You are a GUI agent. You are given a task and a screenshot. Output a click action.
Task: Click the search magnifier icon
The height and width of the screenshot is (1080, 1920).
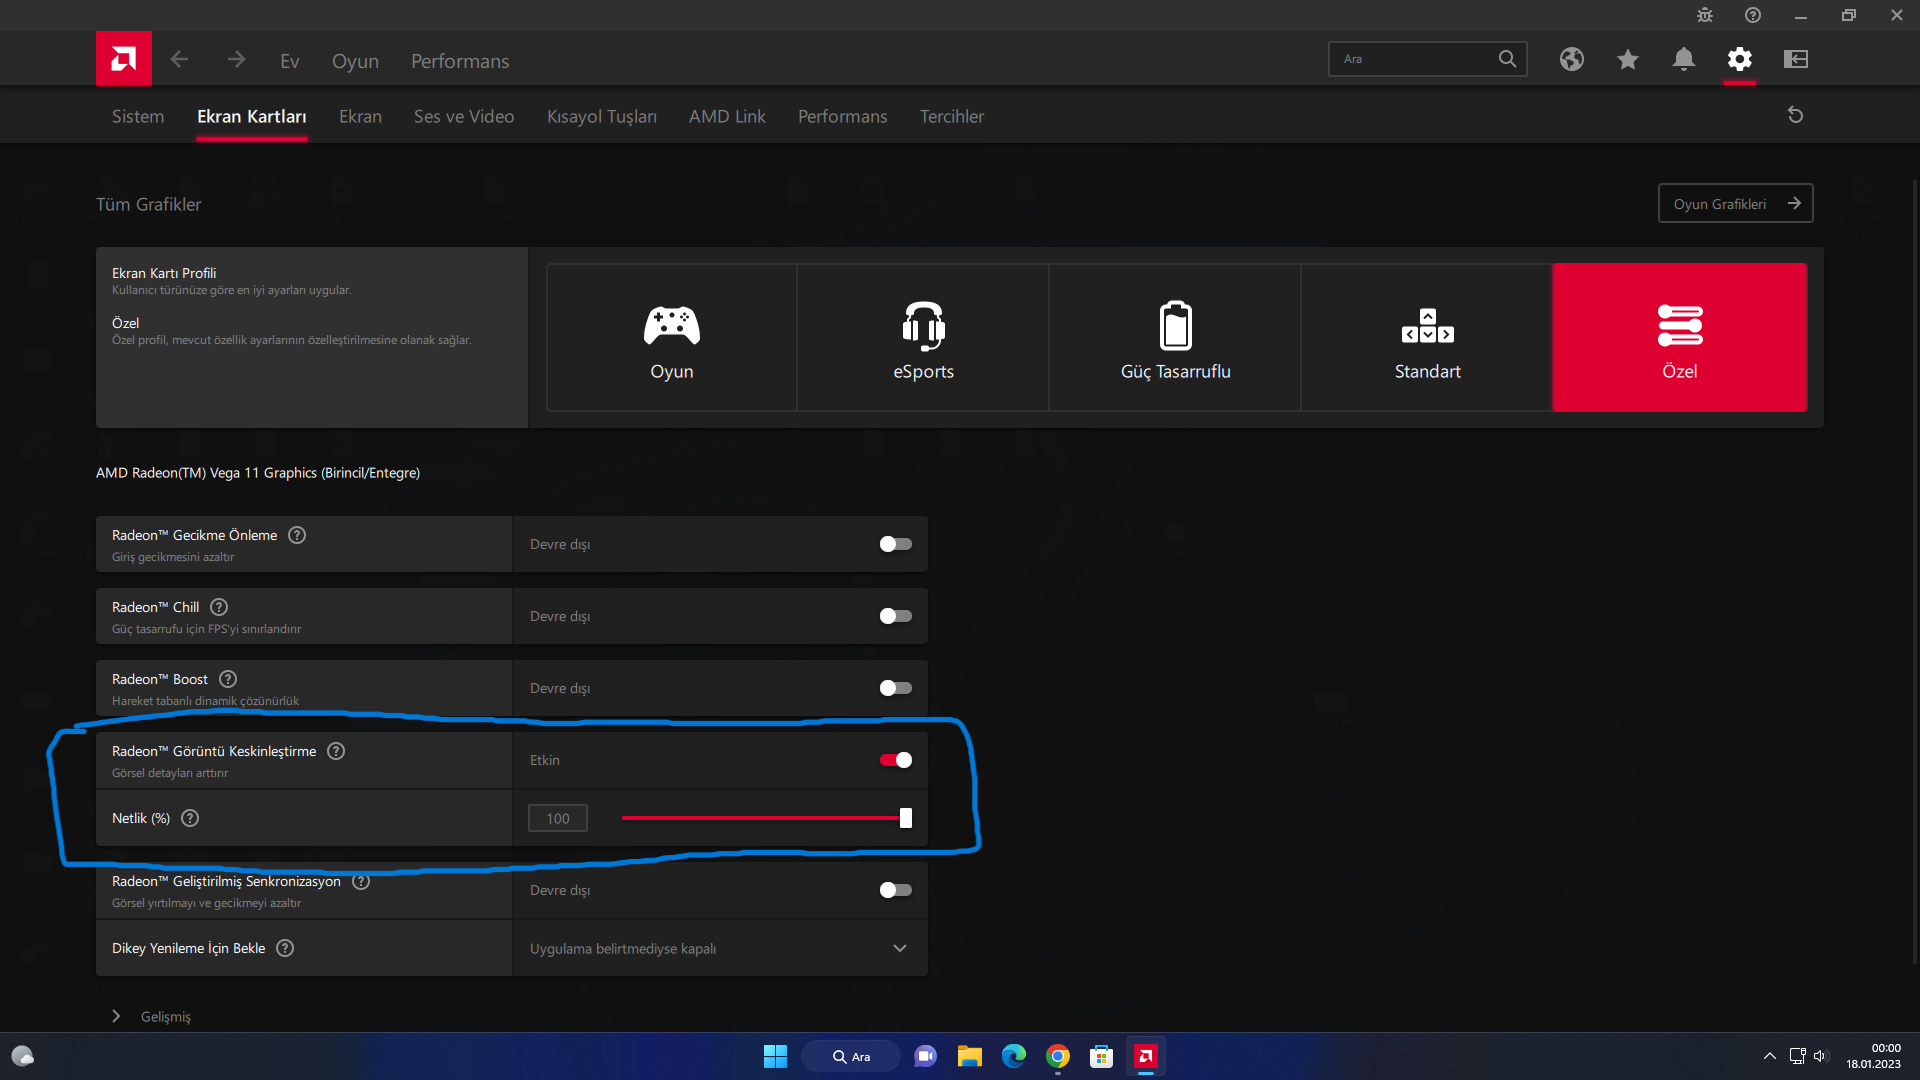pos(1507,59)
